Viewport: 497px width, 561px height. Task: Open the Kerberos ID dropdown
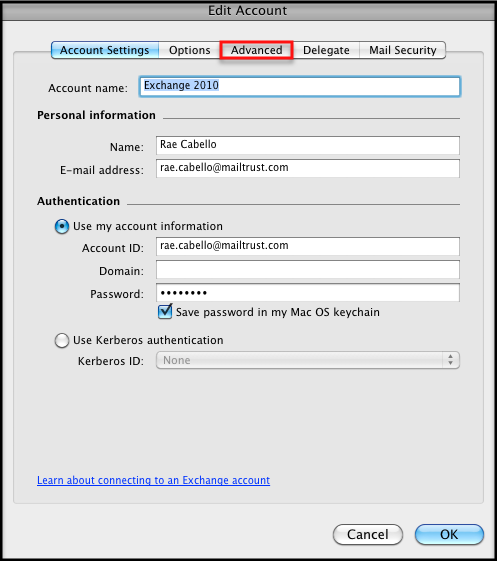[308, 360]
